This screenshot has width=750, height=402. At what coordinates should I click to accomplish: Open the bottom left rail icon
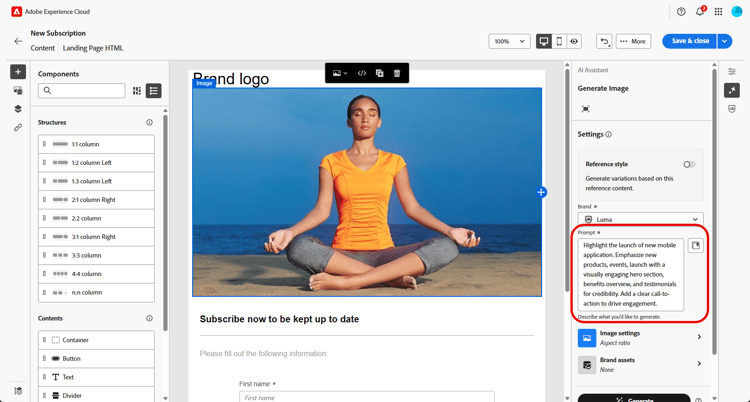point(18,391)
